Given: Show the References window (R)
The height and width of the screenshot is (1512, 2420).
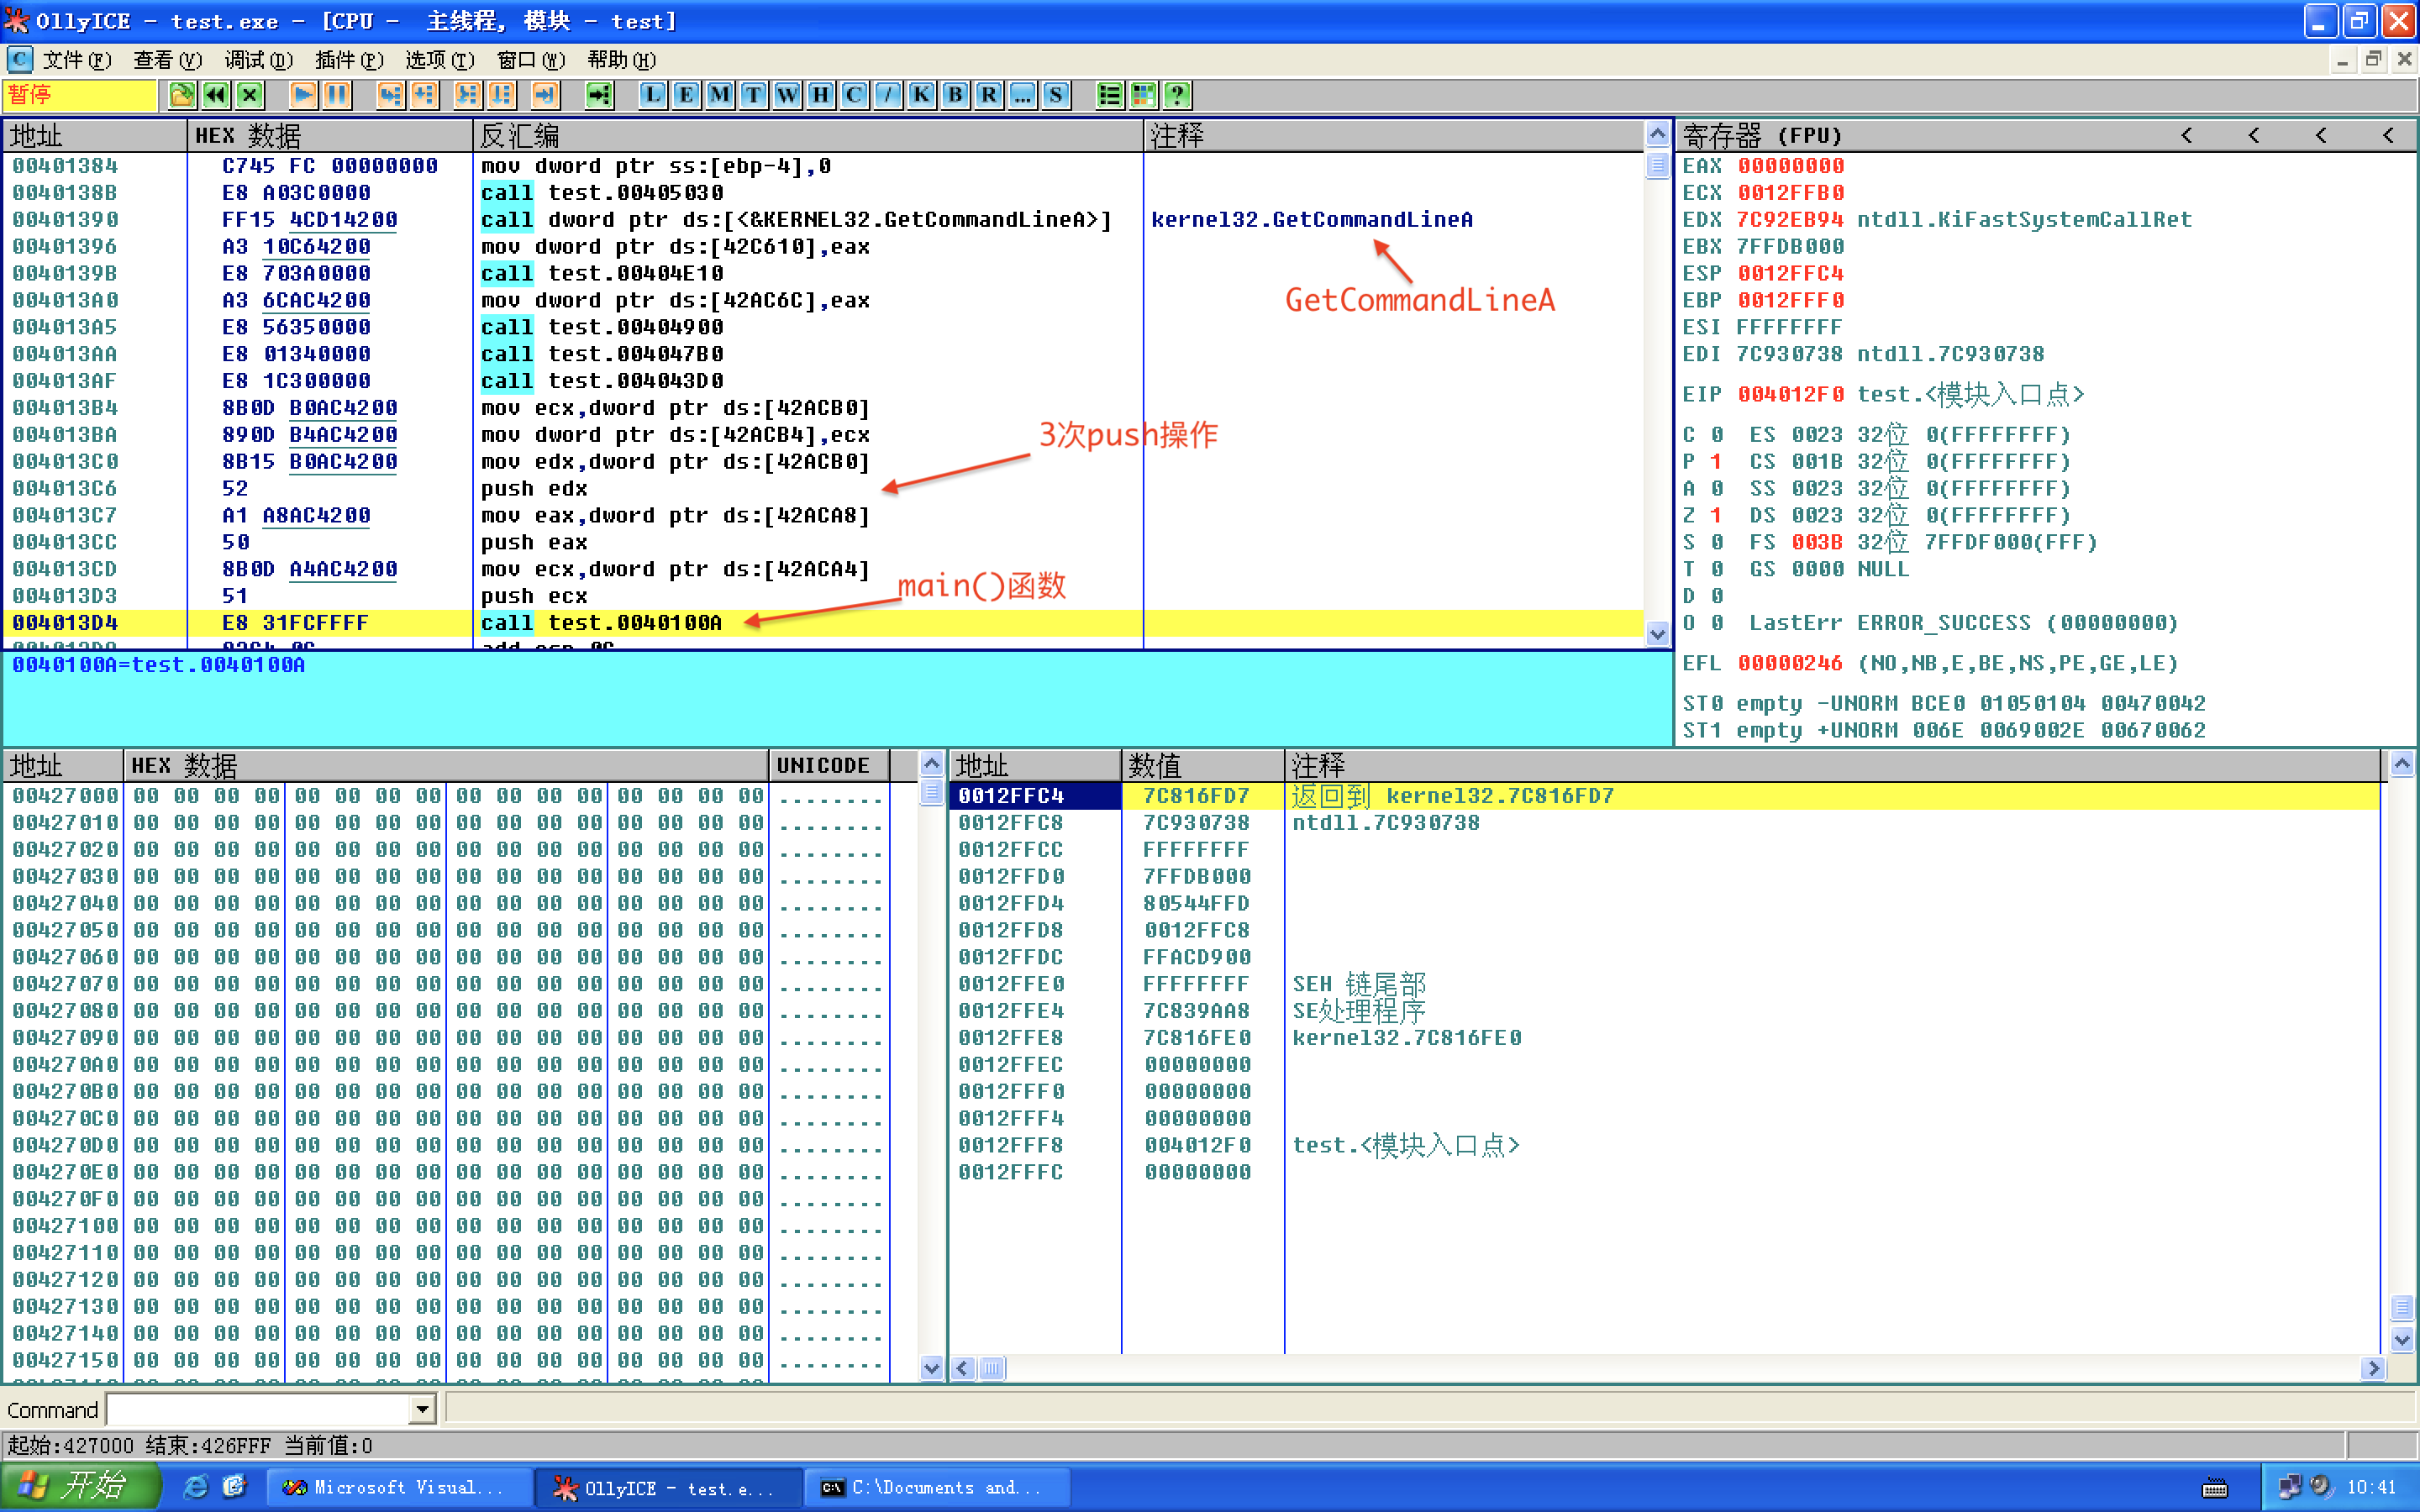Looking at the screenshot, I should [988, 95].
